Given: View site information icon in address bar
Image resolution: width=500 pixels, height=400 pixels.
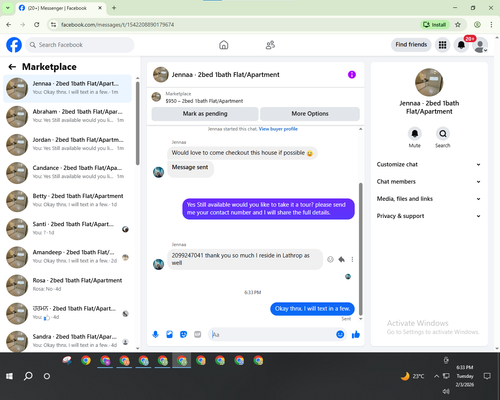Looking at the screenshot, I should click(53, 25).
